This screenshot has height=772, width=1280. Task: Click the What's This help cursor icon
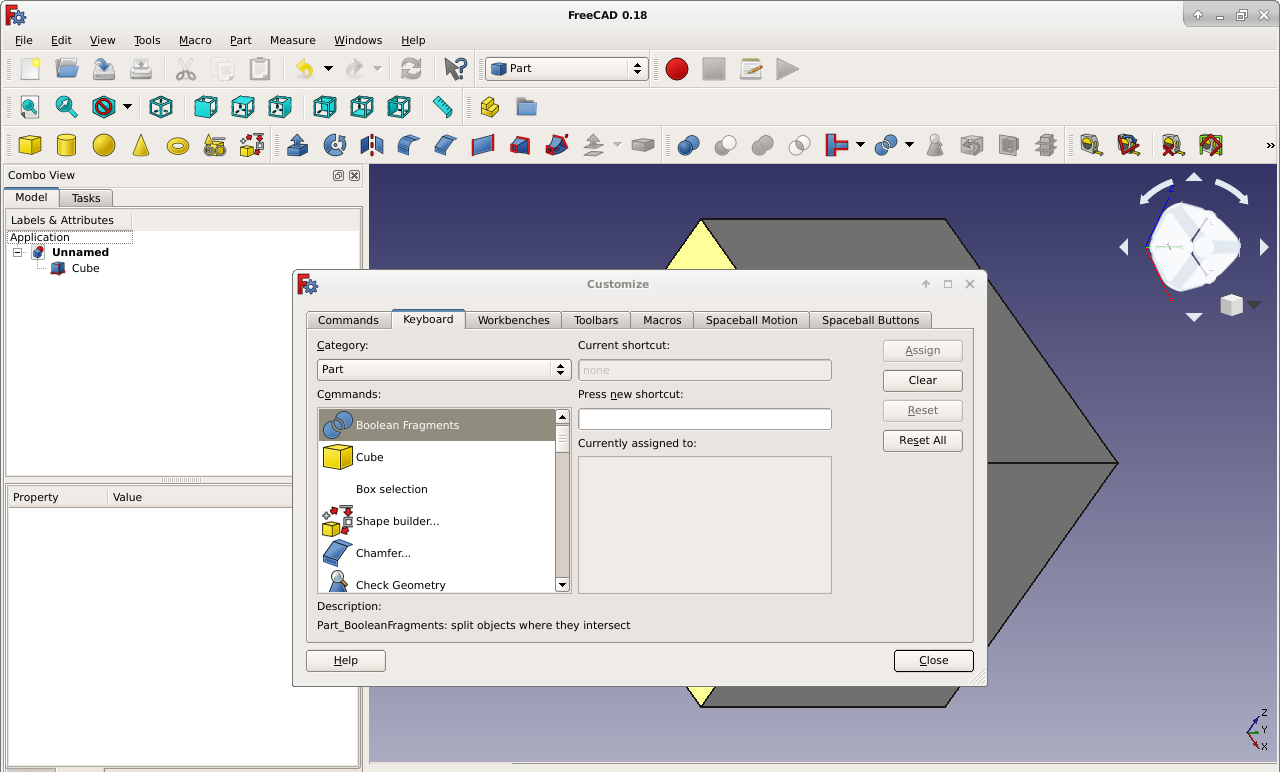pyautogui.click(x=456, y=69)
